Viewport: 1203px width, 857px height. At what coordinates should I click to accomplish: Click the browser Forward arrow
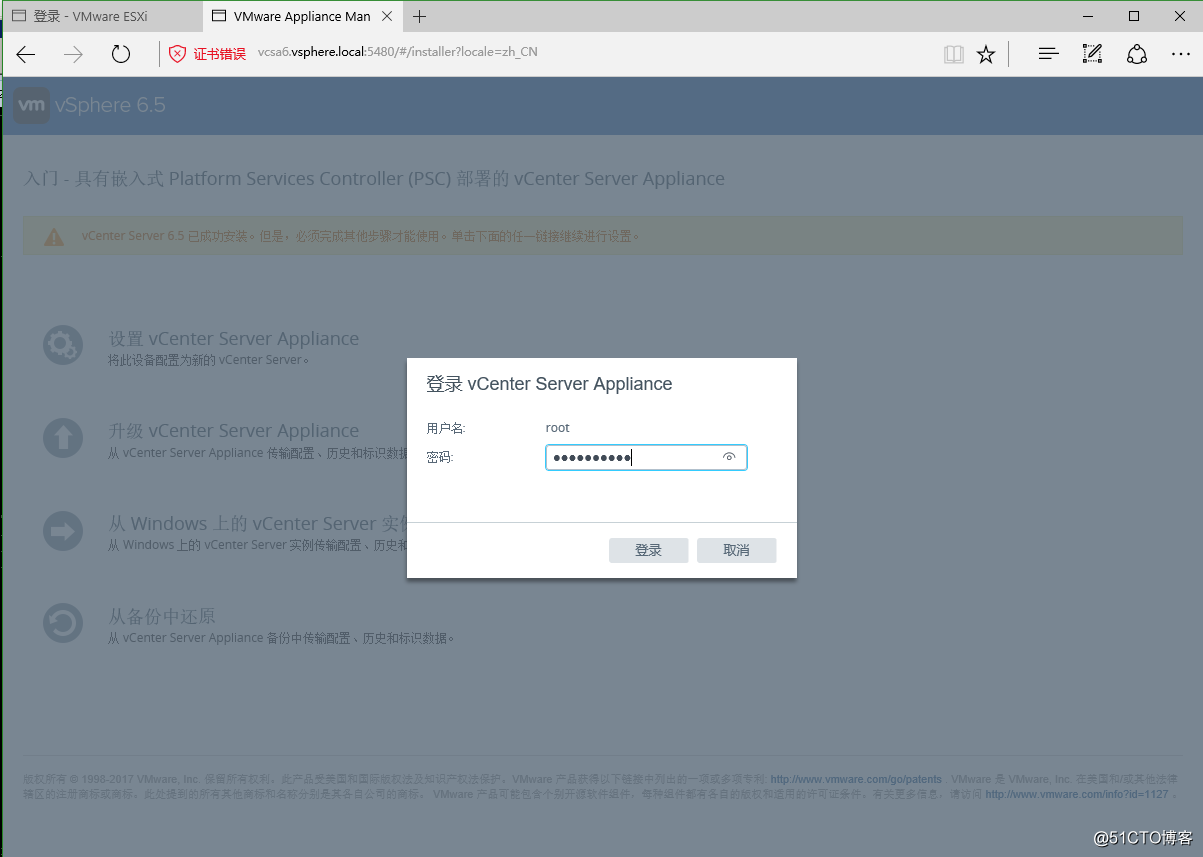pyautogui.click(x=73, y=54)
